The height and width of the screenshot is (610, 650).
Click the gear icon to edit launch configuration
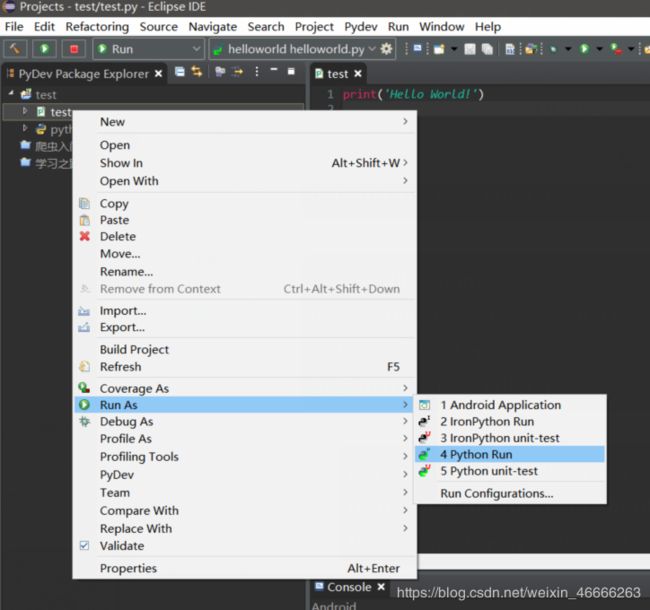(x=386, y=49)
